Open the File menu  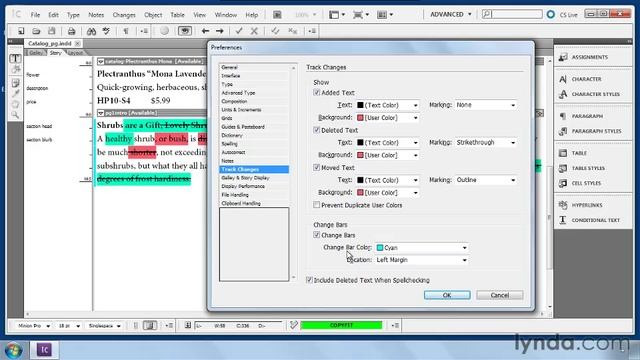[36, 15]
